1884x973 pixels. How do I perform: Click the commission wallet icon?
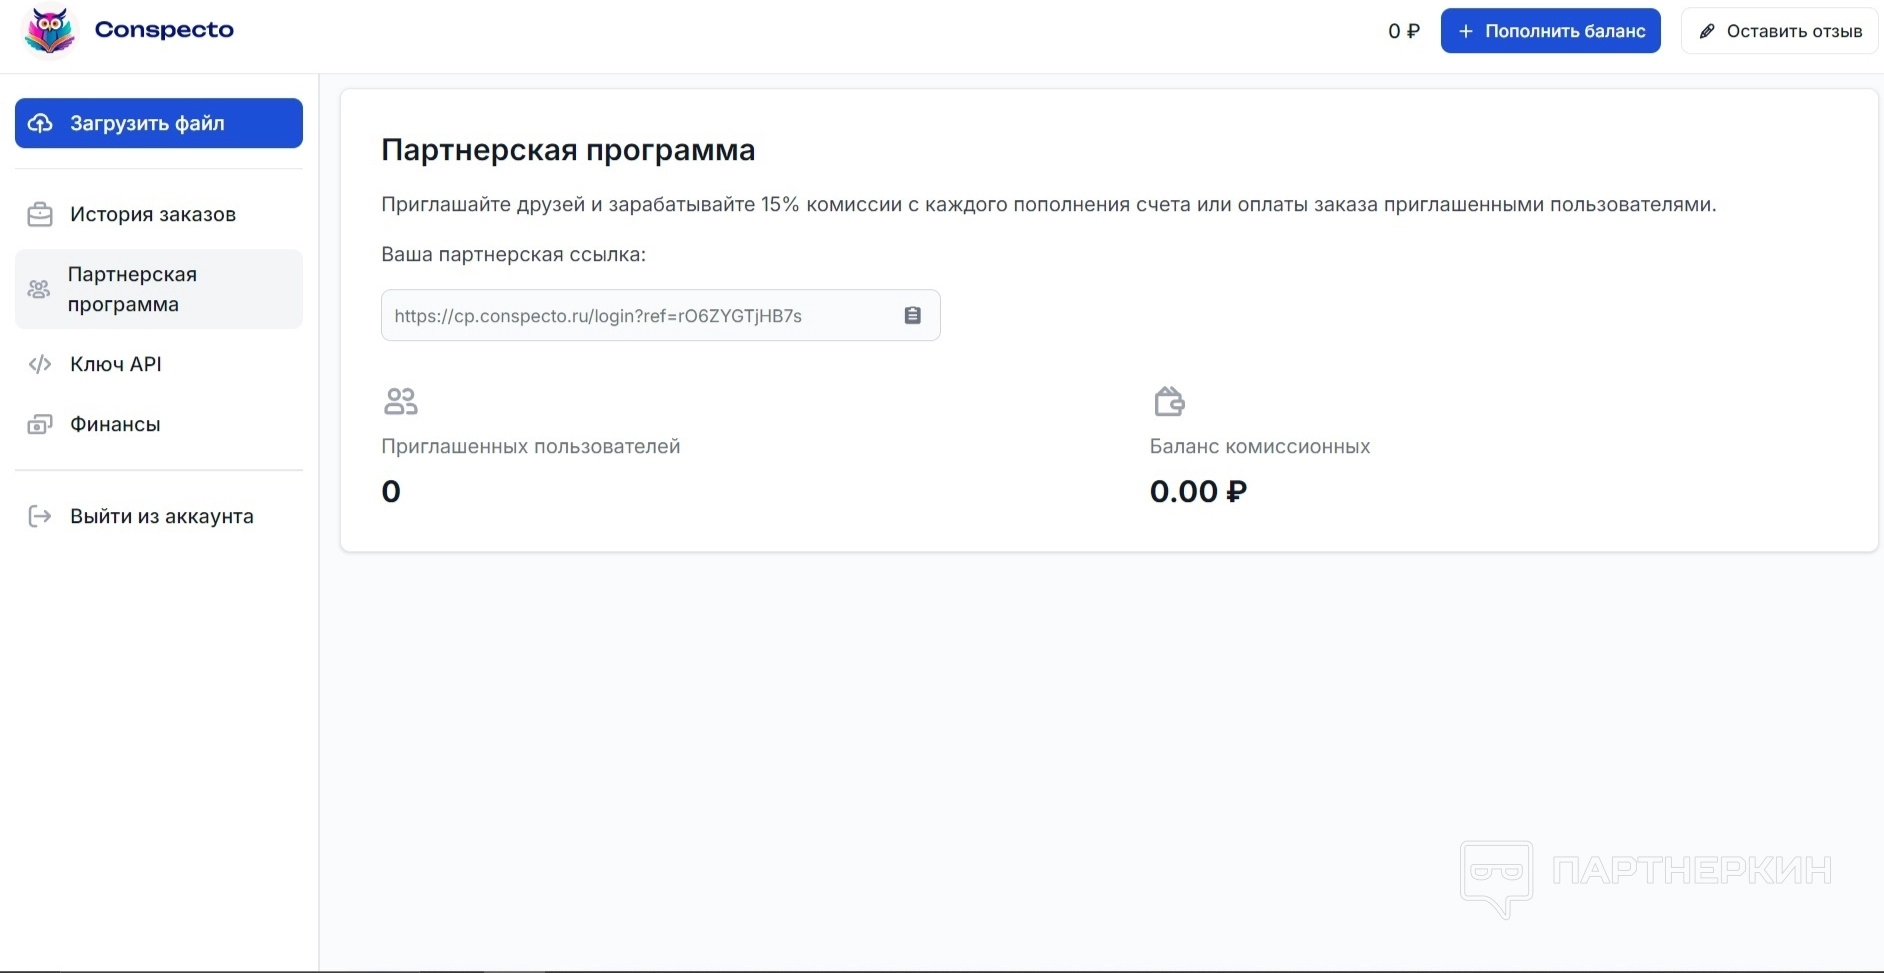[x=1169, y=401]
